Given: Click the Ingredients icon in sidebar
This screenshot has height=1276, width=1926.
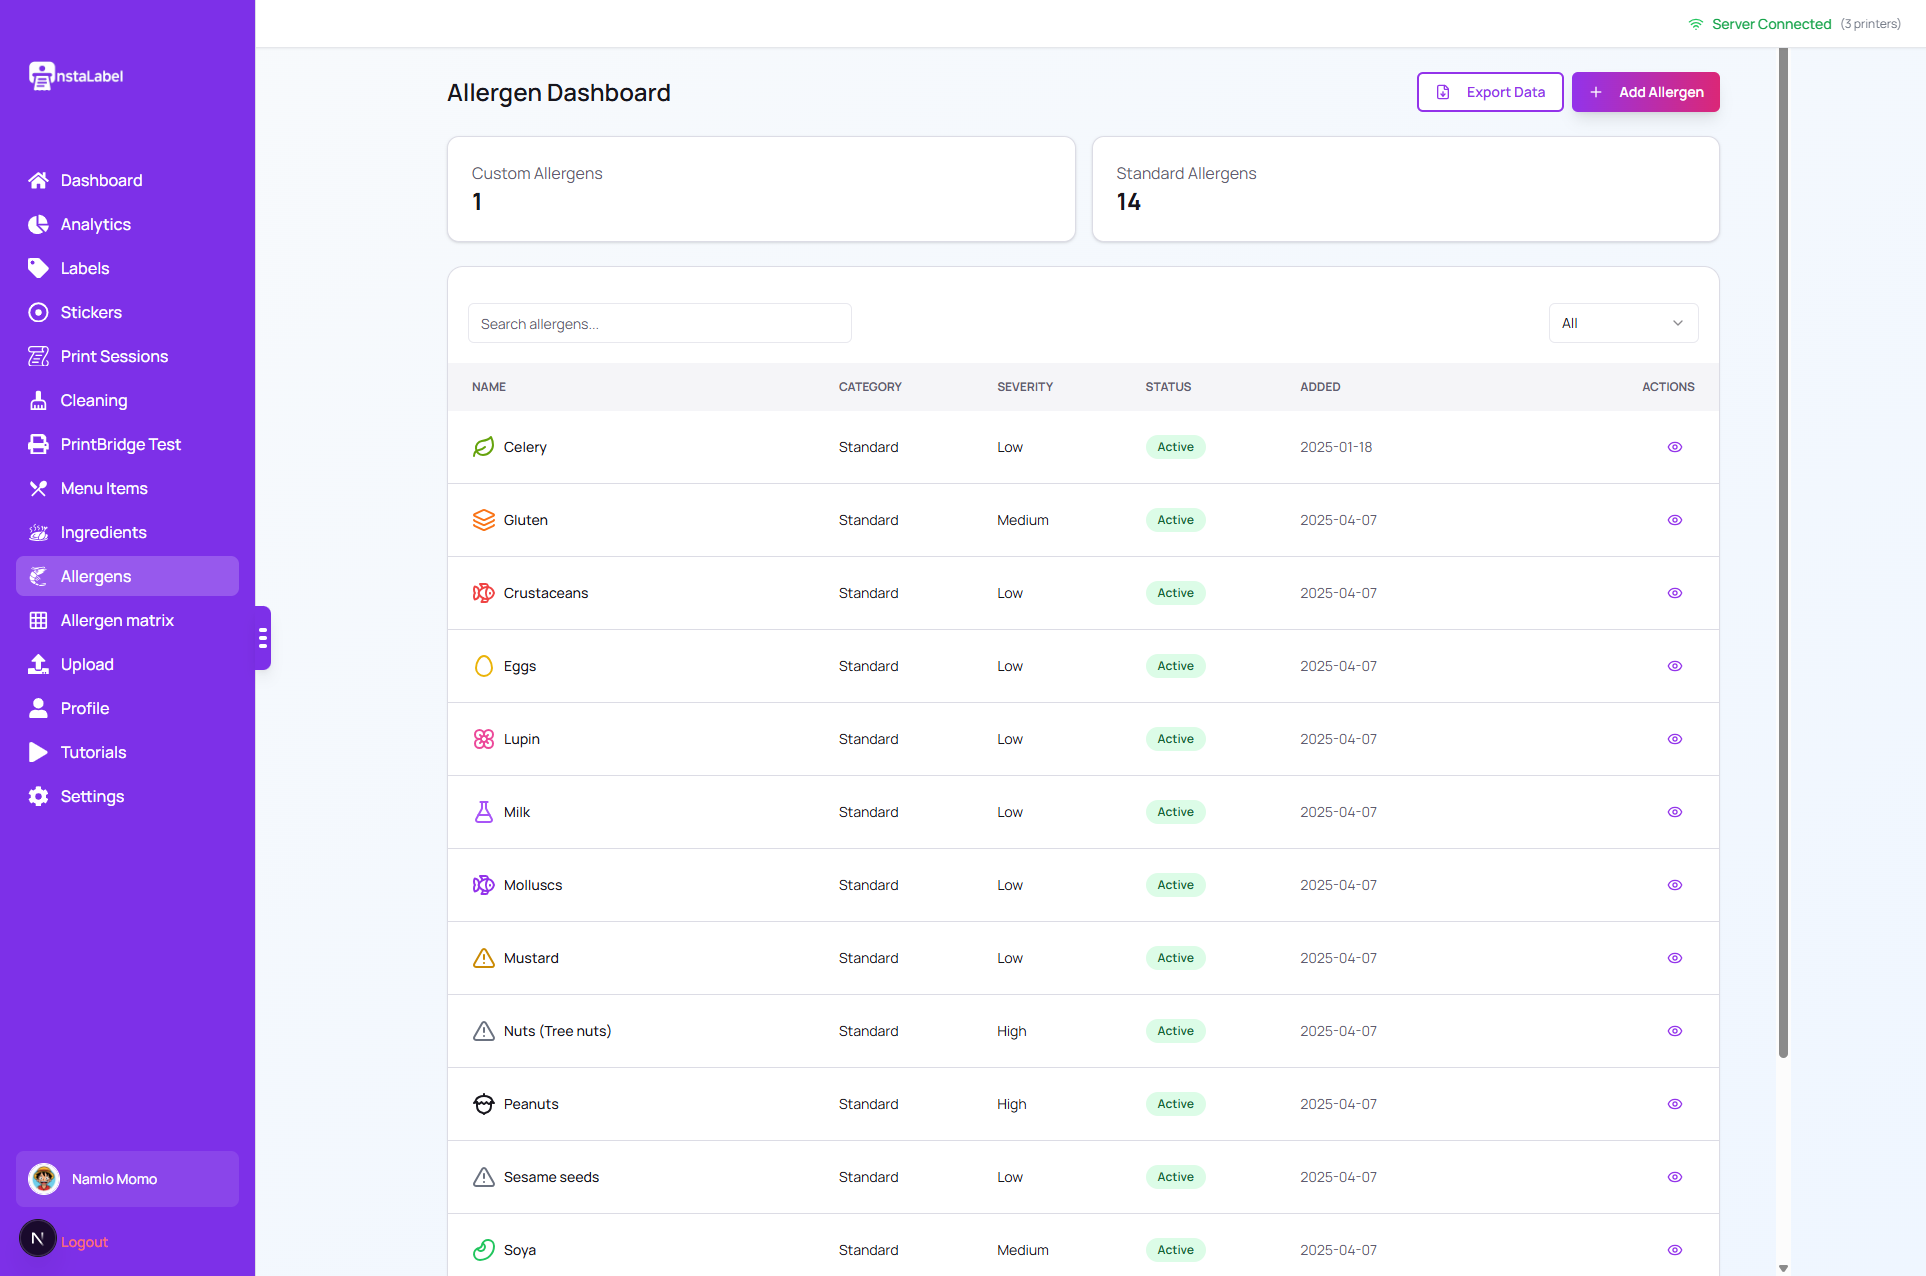Looking at the screenshot, I should point(38,532).
